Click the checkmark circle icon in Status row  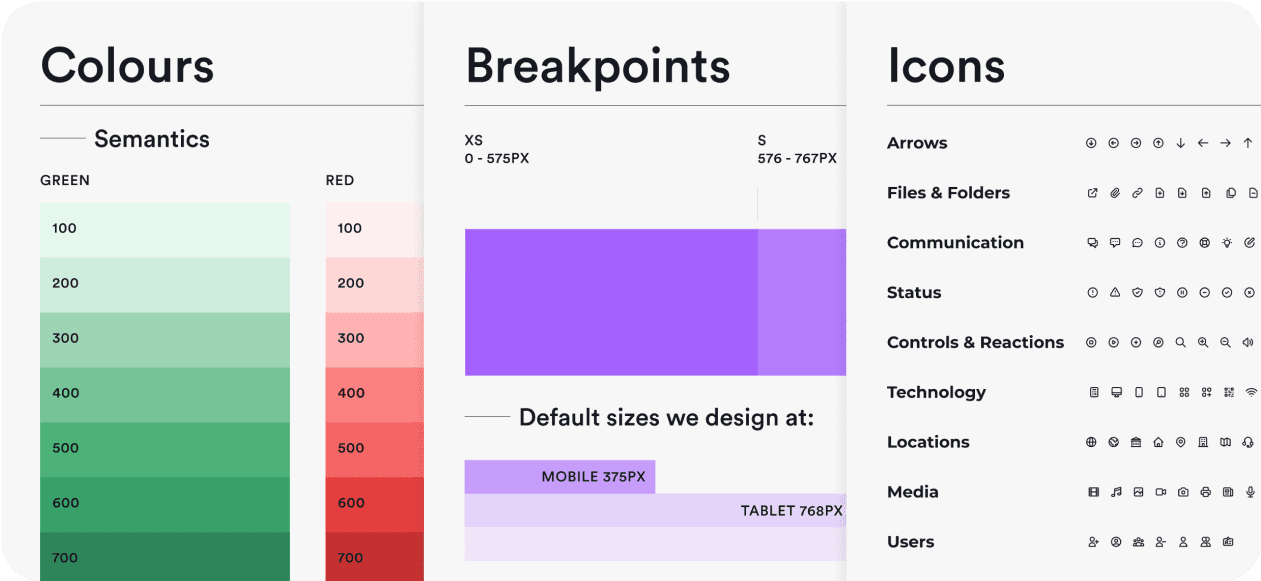tap(1225, 292)
